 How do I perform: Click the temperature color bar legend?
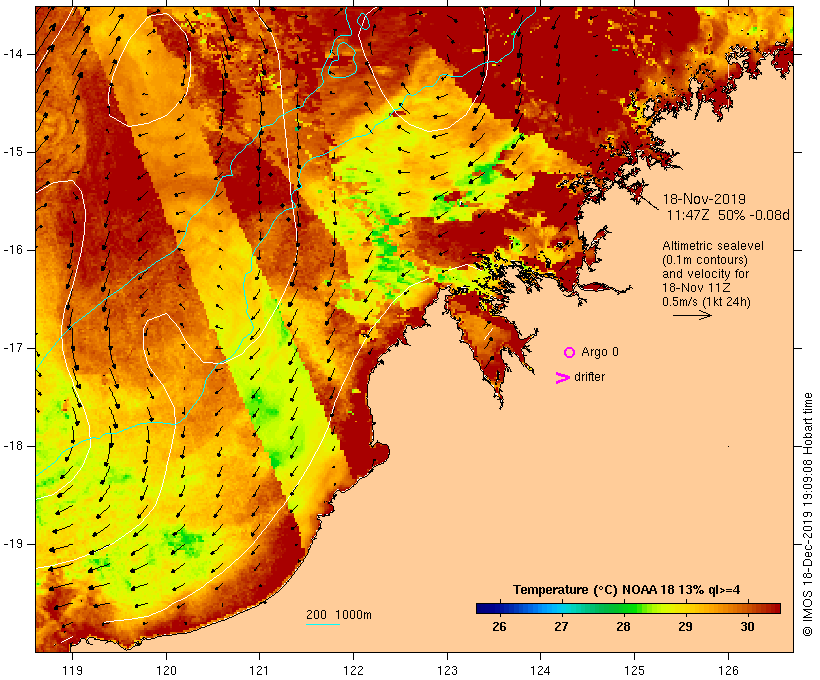[628, 608]
